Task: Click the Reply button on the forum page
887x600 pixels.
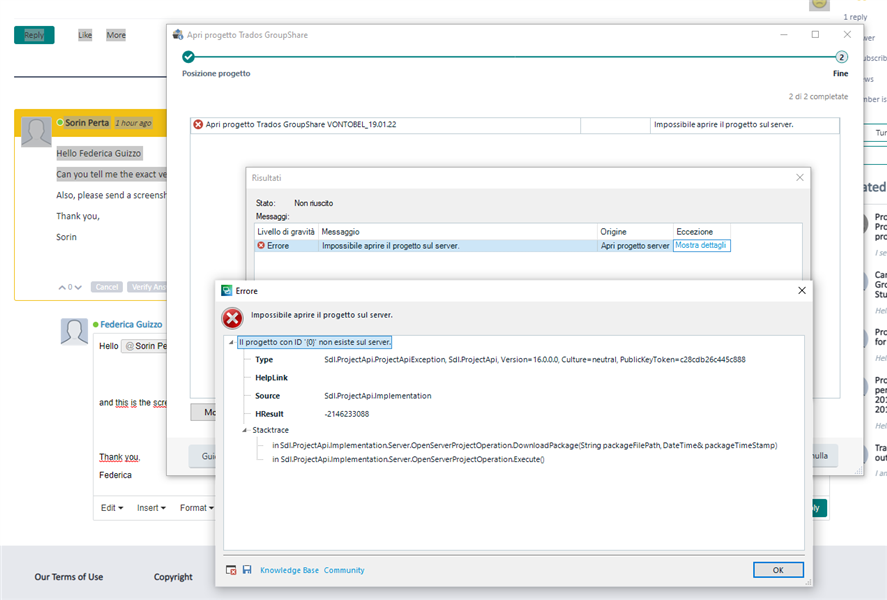Action: coord(34,35)
